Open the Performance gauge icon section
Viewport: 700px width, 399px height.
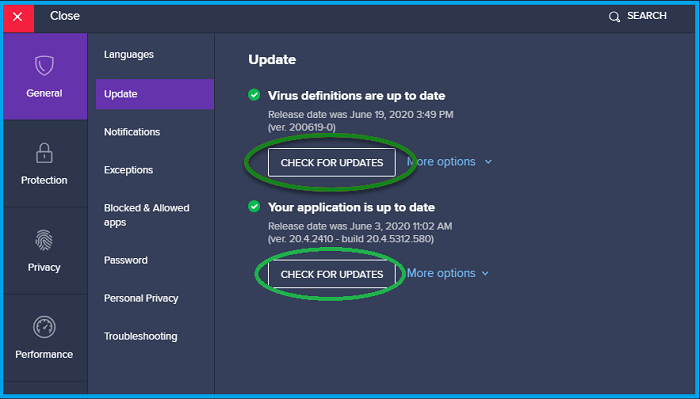(45, 338)
